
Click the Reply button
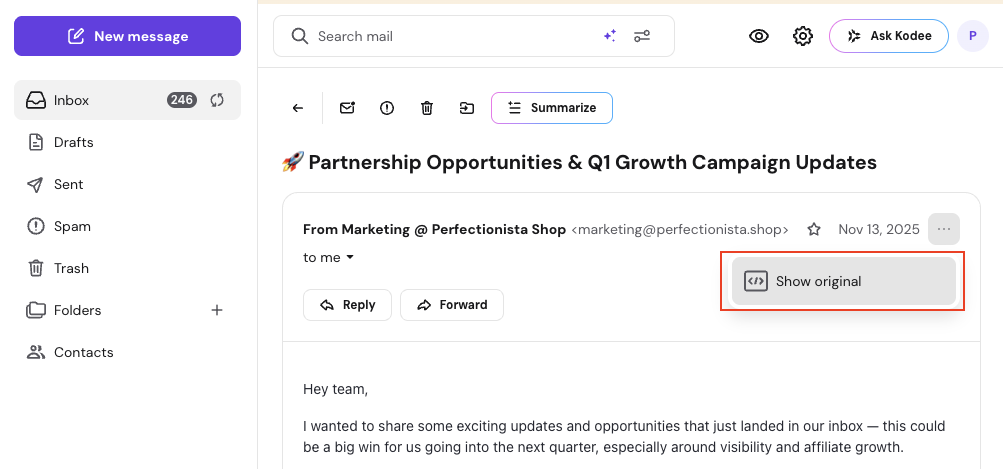click(x=347, y=305)
